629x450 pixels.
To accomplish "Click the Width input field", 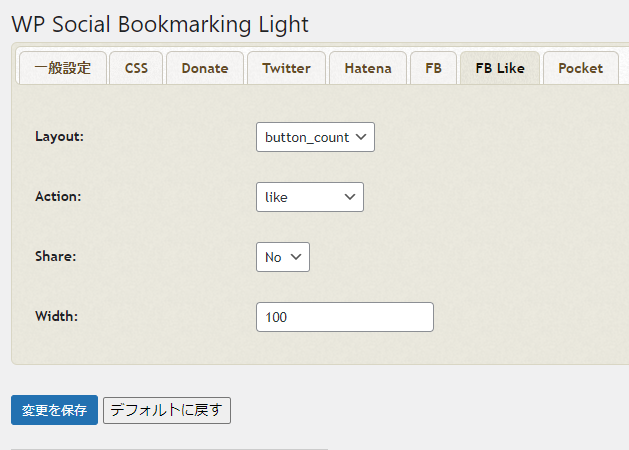I will pyautogui.click(x=344, y=317).
